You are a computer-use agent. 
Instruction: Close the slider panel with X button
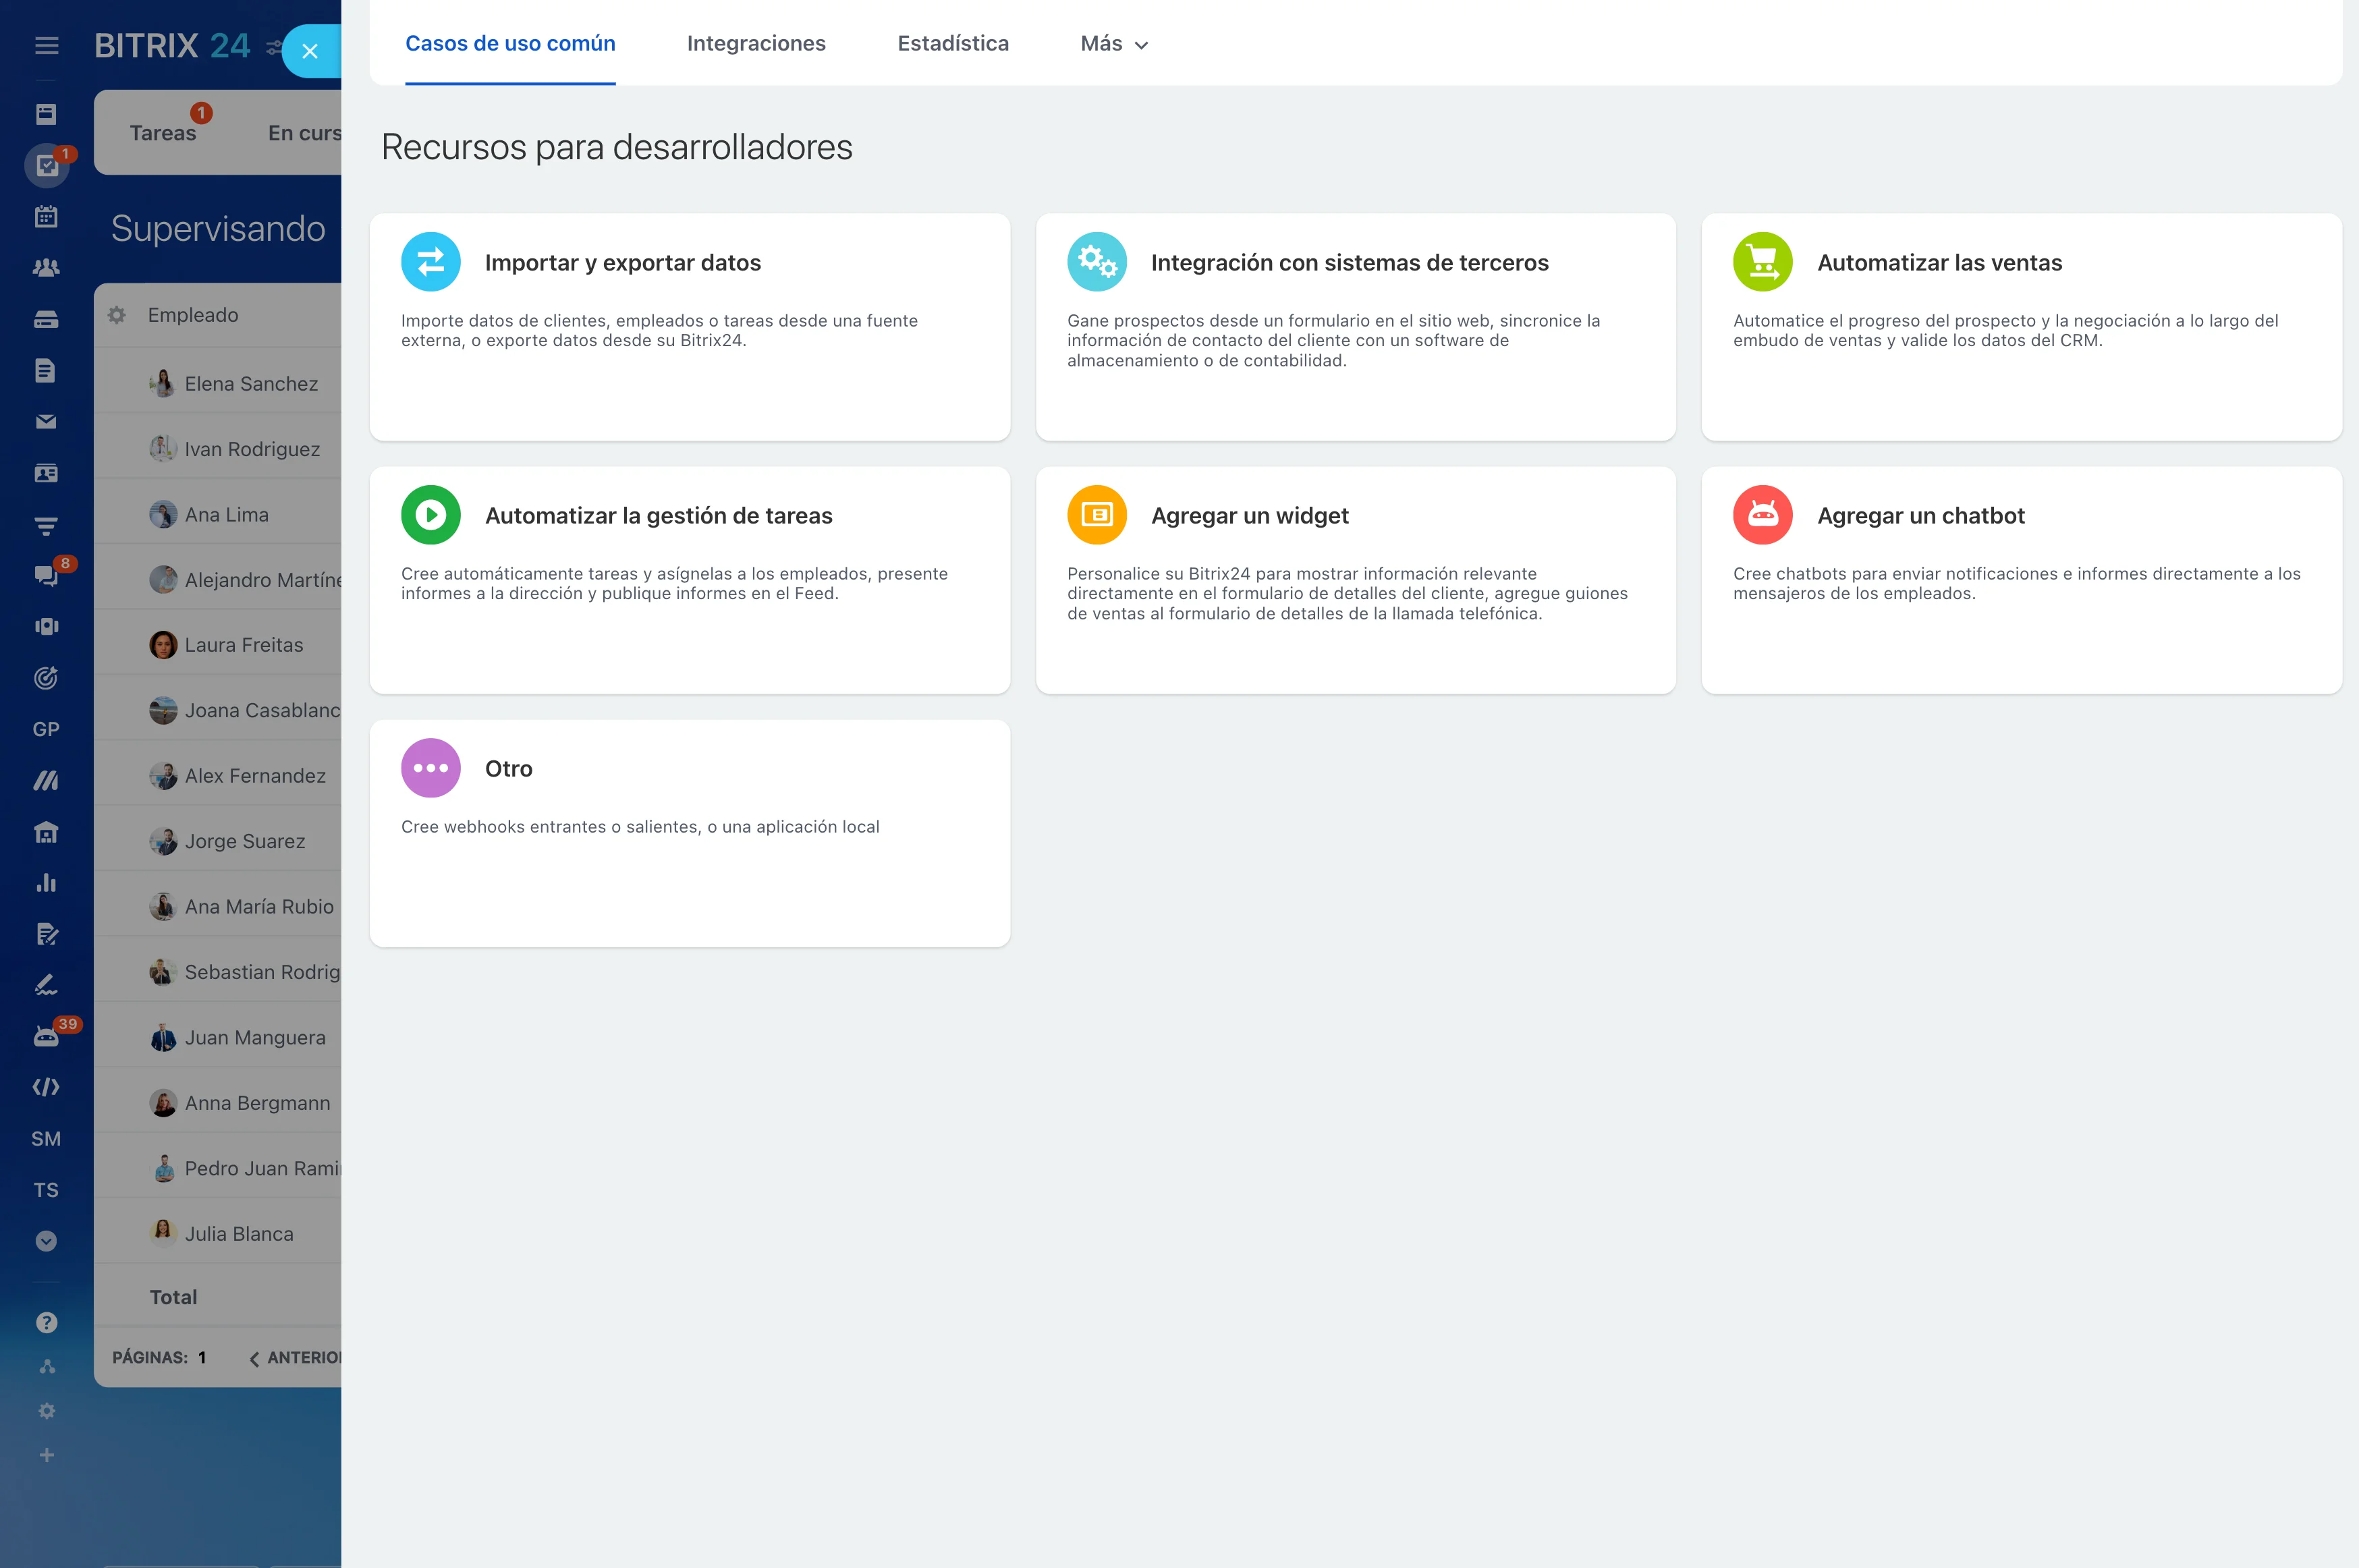pos(310,51)
